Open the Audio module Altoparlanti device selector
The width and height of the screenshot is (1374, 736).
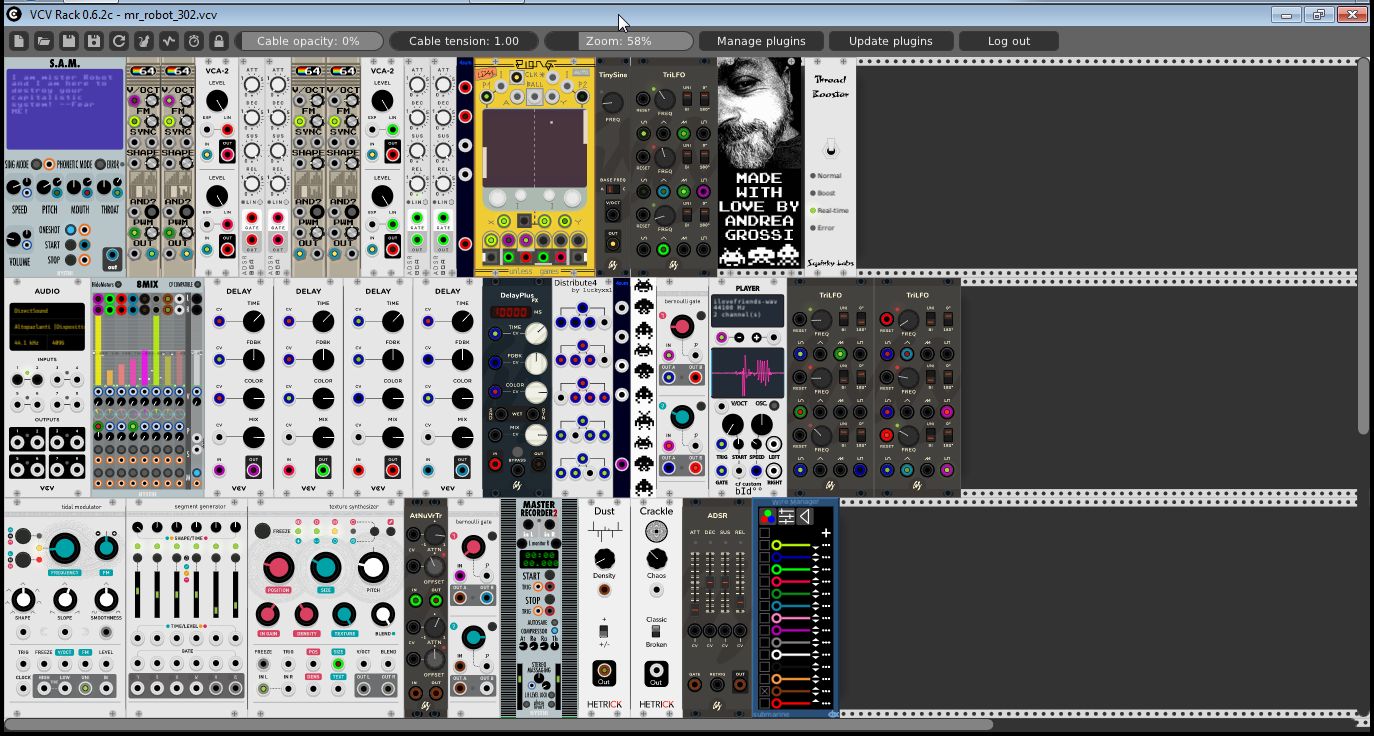click(x=47, y=326)
